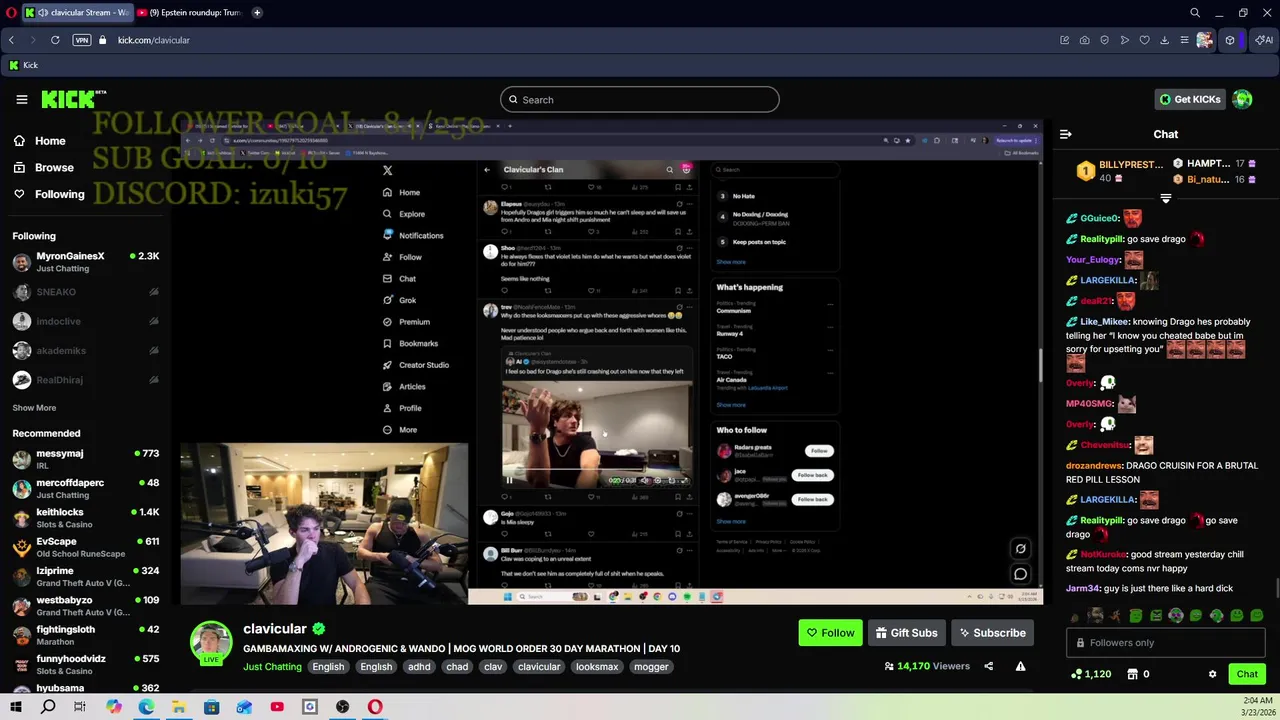Open Opera My Flow send icon
This screenshot has width=1280, height=720.
click(x=1124, y=40)
